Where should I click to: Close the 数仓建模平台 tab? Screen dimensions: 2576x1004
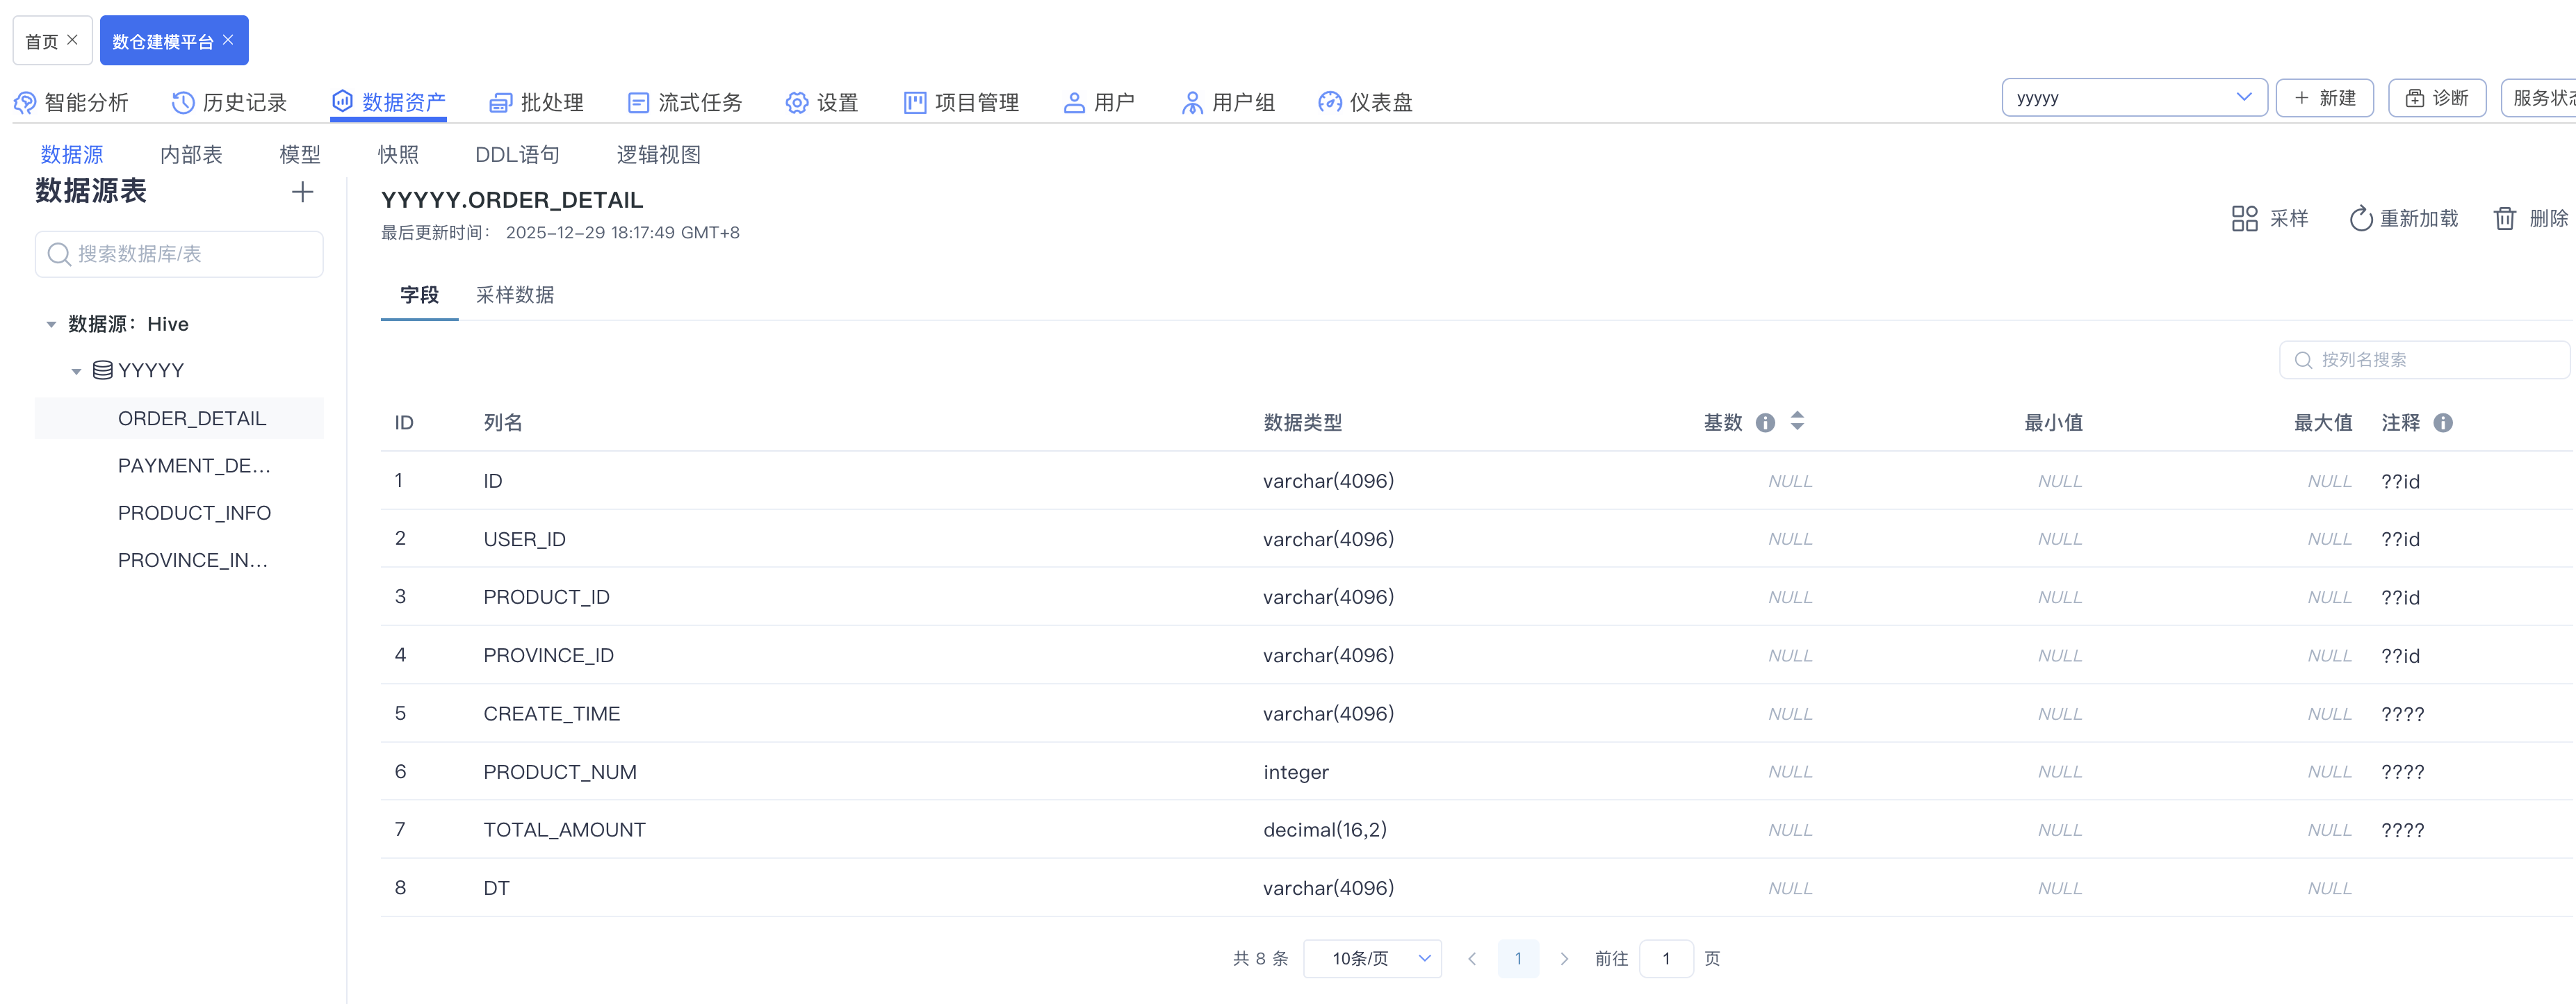tap(229, 40)
